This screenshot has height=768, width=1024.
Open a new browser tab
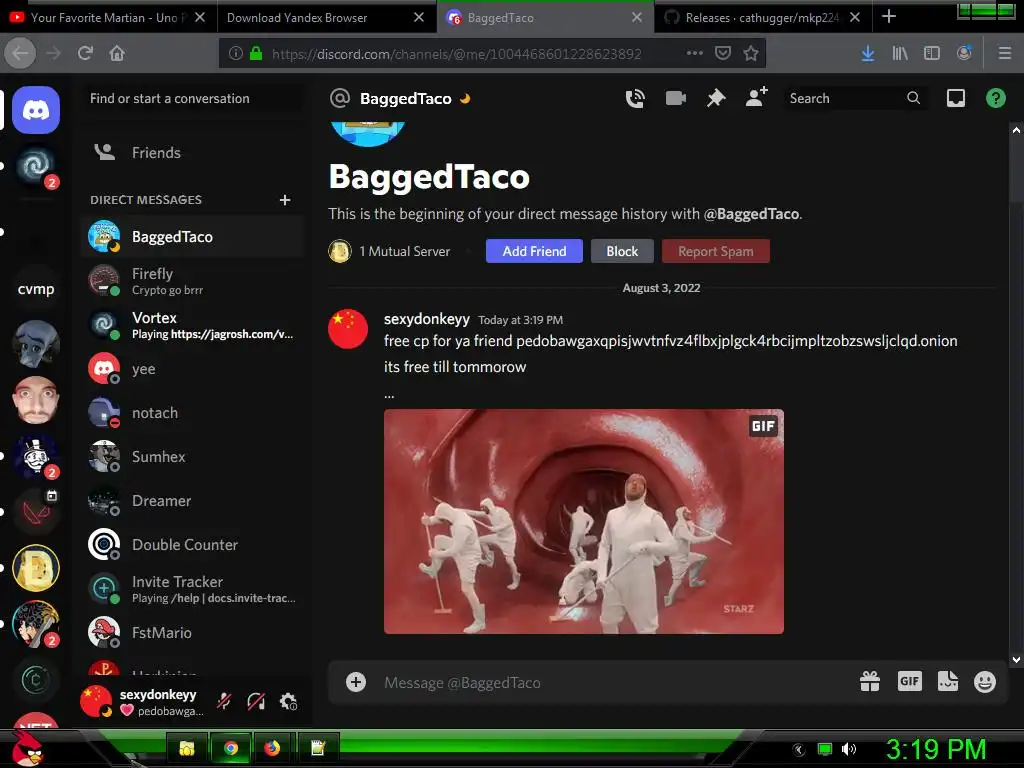click(888, 17)
